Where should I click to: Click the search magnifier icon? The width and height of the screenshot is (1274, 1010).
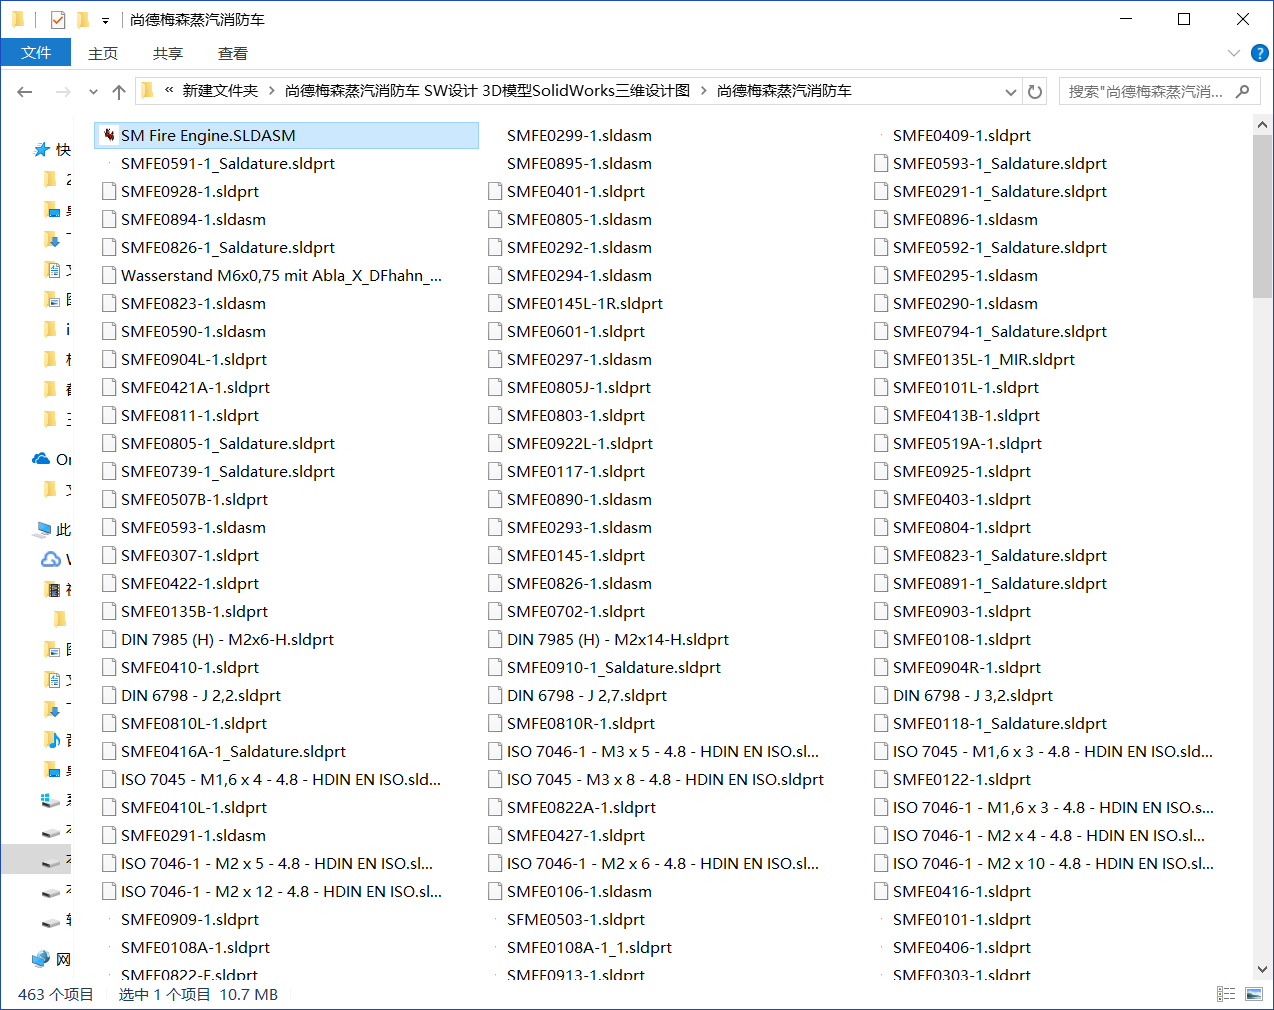(1243, 91)
